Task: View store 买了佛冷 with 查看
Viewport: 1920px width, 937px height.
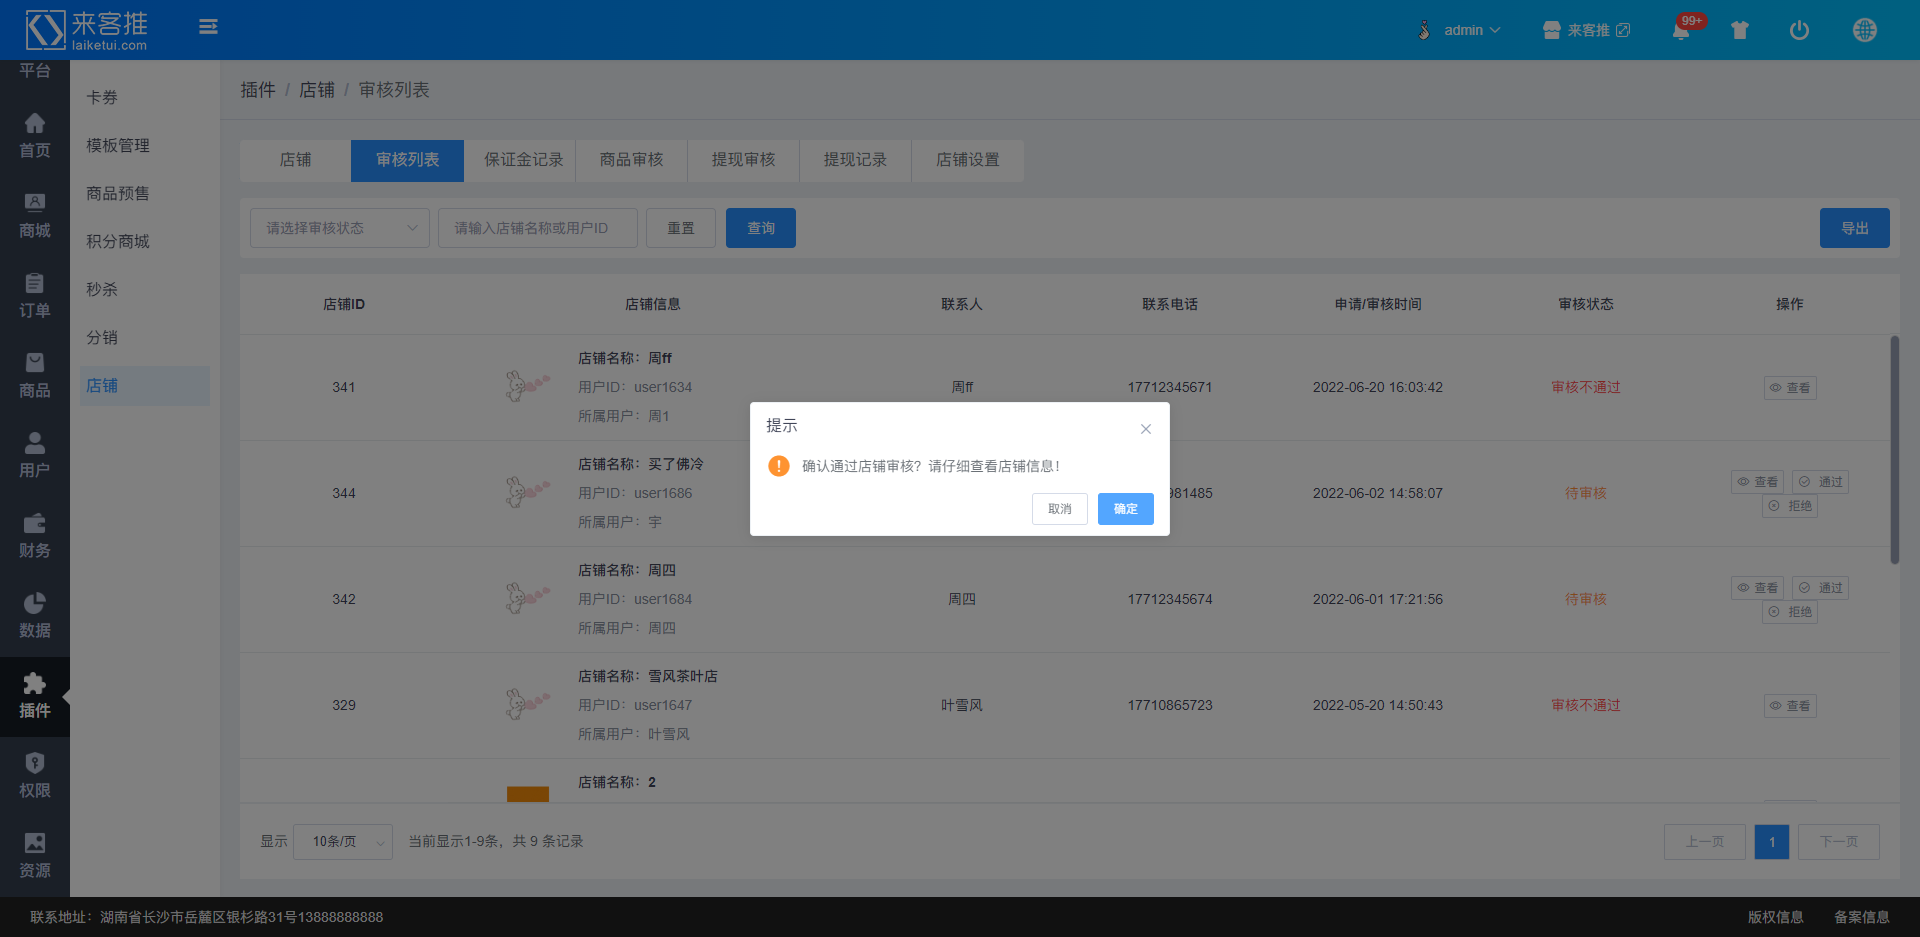Action: (x=1758, y=482)
